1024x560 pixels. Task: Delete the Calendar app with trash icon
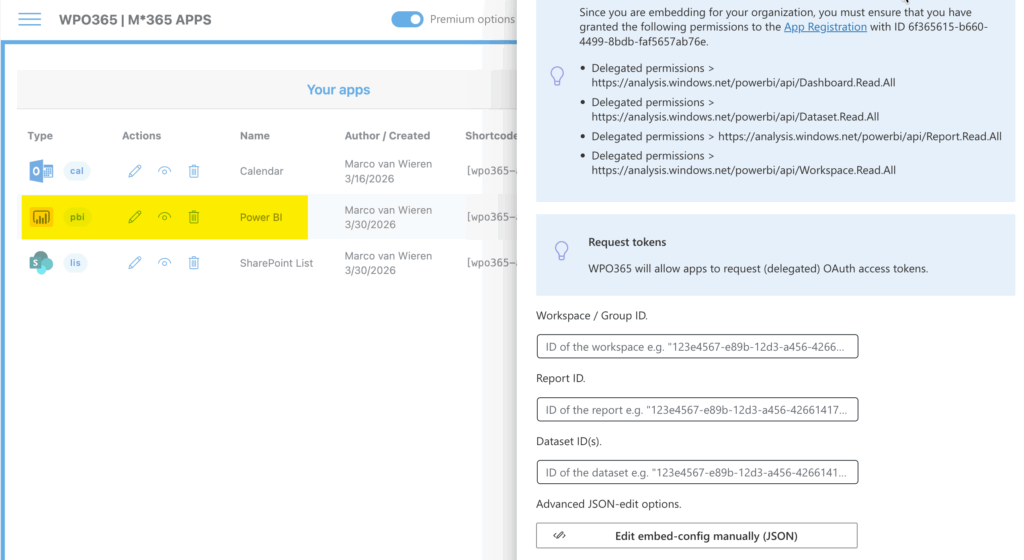tap(194, 171)
